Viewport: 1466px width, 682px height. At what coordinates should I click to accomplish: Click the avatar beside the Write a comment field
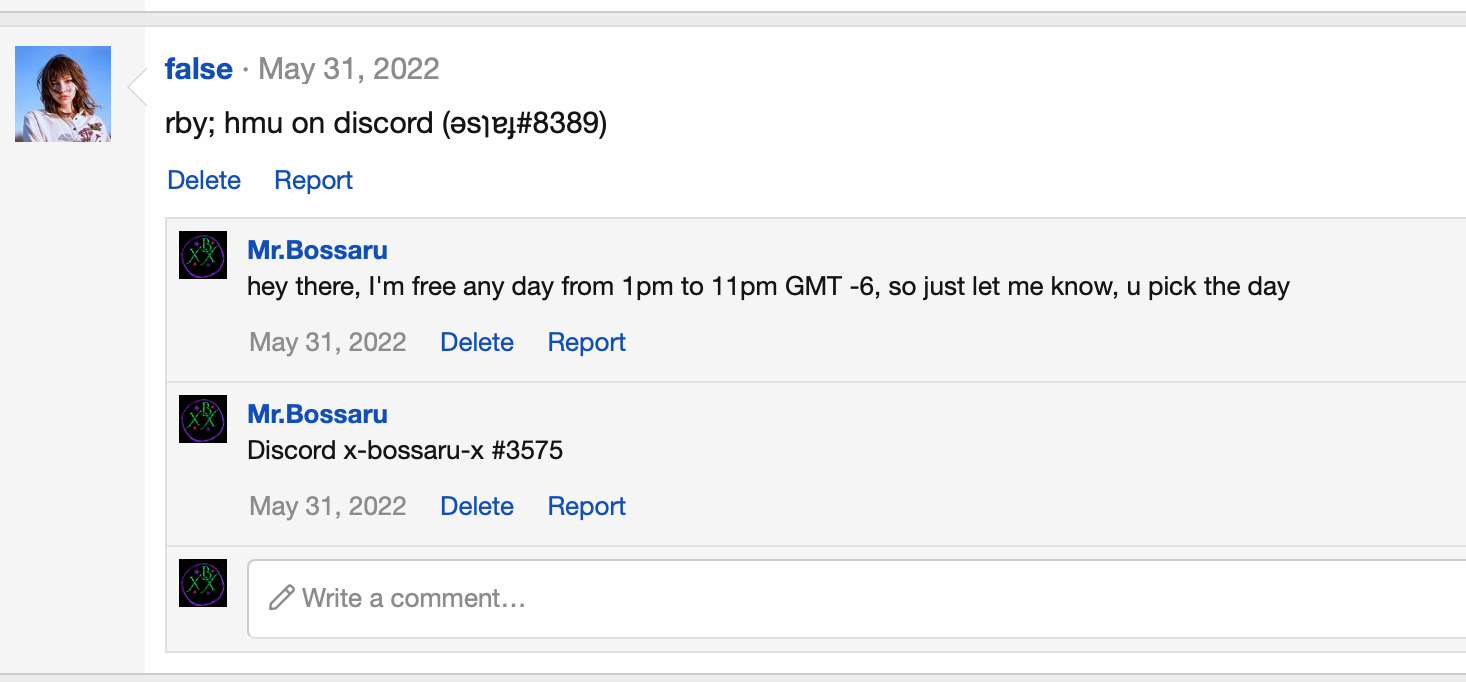coord(203,583)
